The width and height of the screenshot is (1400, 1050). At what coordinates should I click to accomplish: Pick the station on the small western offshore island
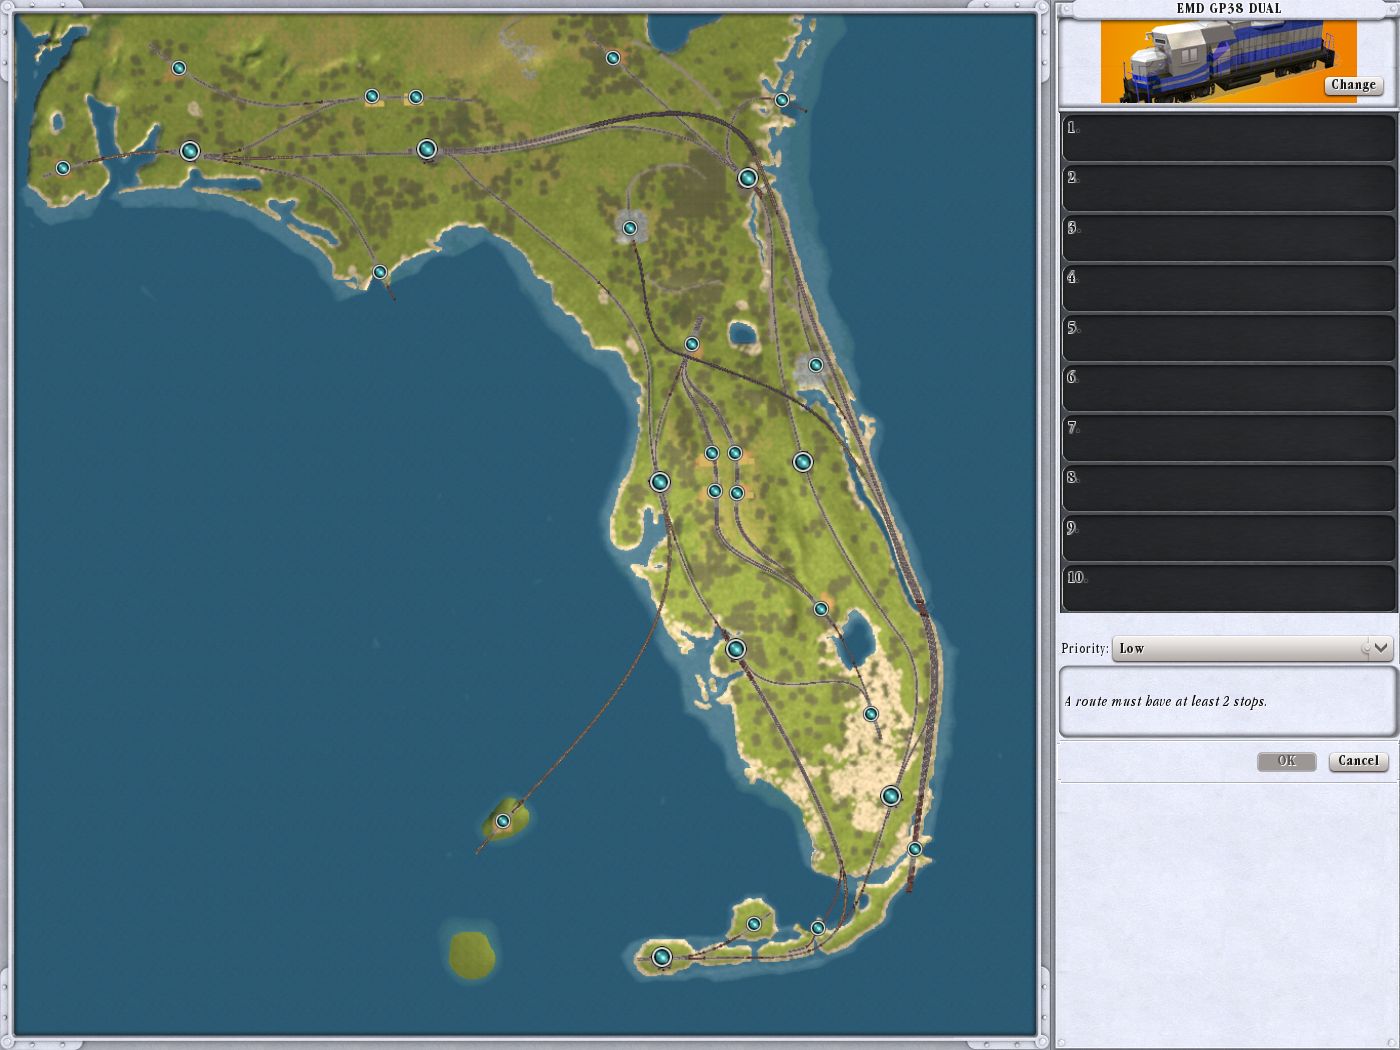[x=503, y=821]
